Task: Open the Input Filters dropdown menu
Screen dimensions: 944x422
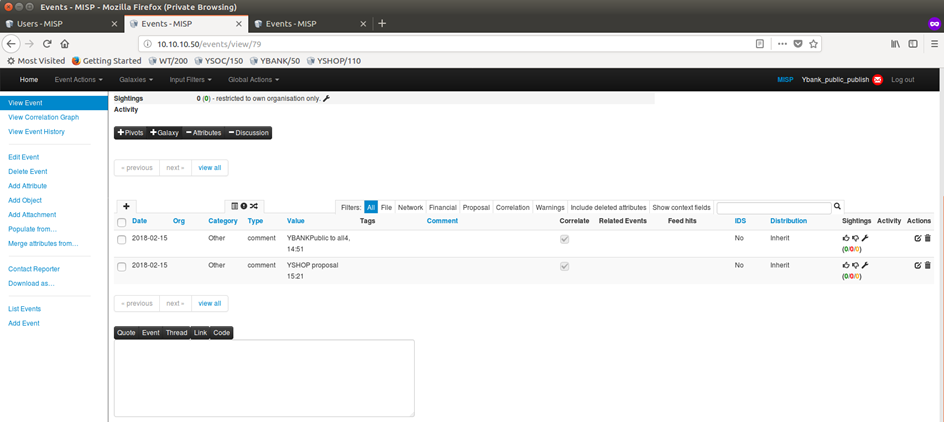Action: pyautogui.click(x=190, y=79)
